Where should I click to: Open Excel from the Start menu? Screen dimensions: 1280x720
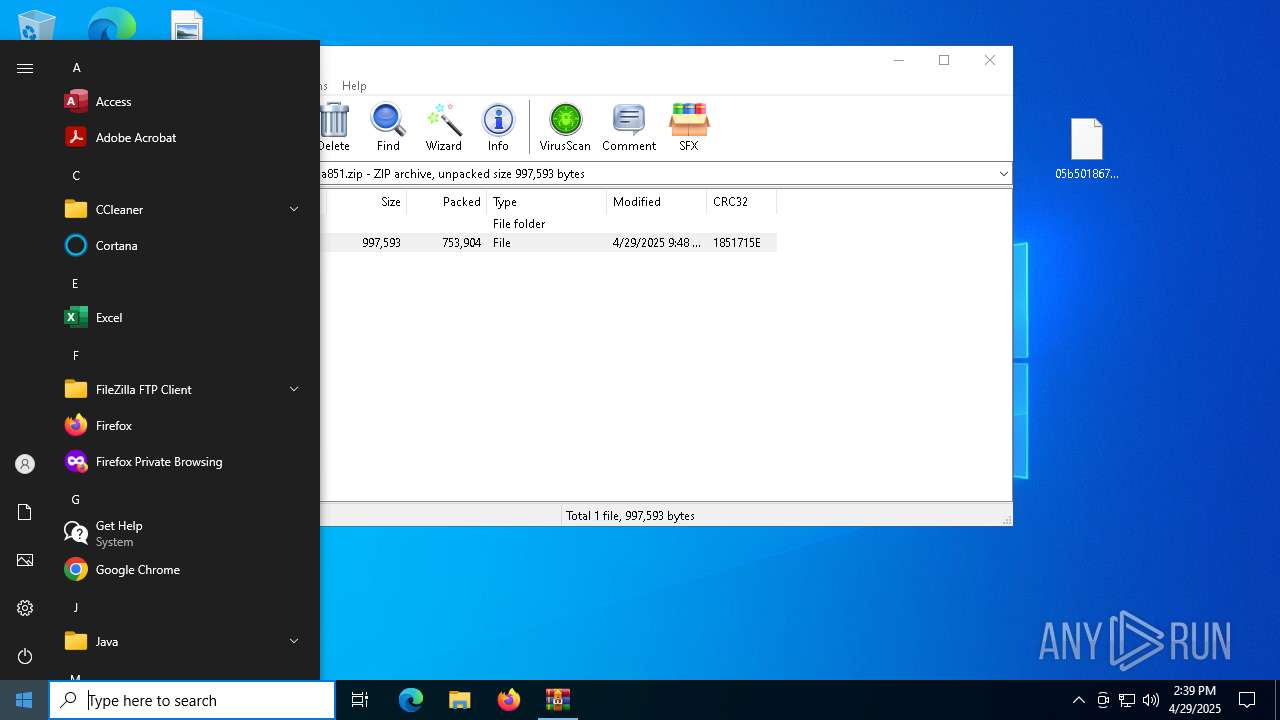(184, 318)
